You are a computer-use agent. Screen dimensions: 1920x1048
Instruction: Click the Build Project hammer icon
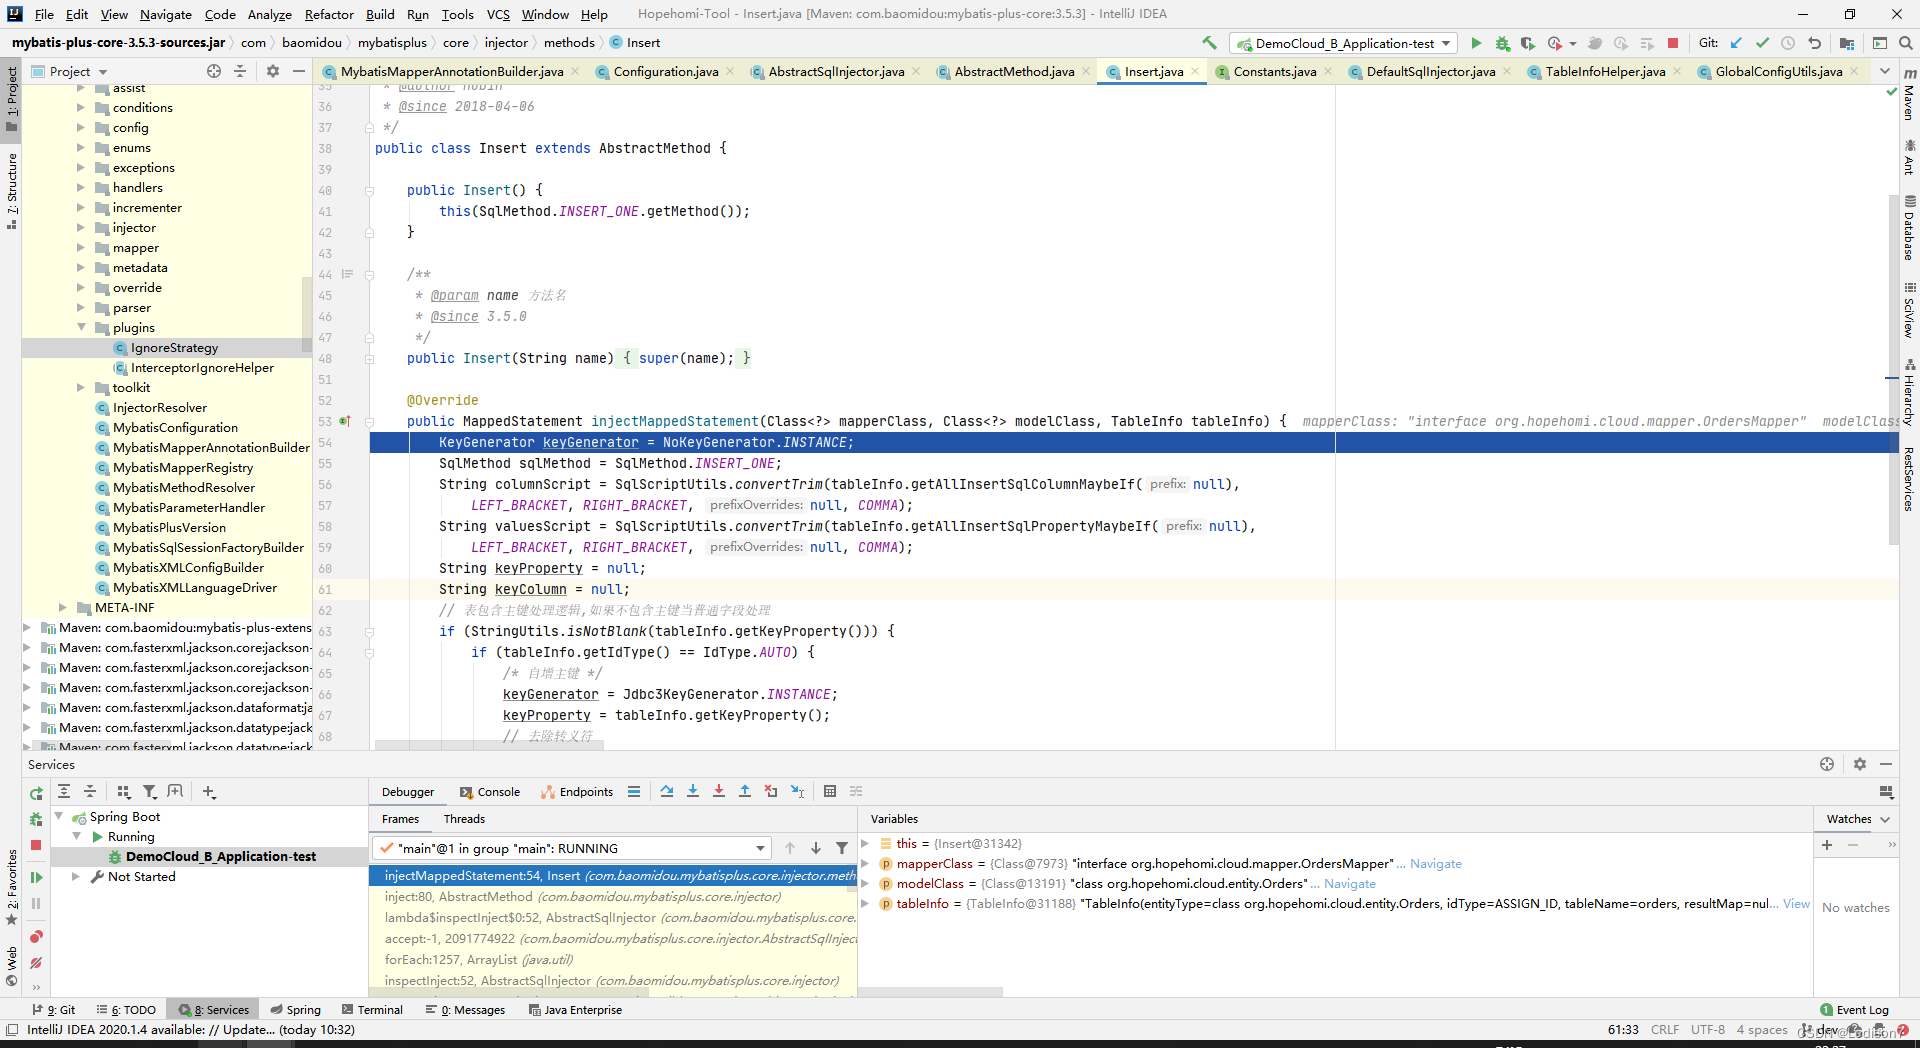coord(1209,43)
